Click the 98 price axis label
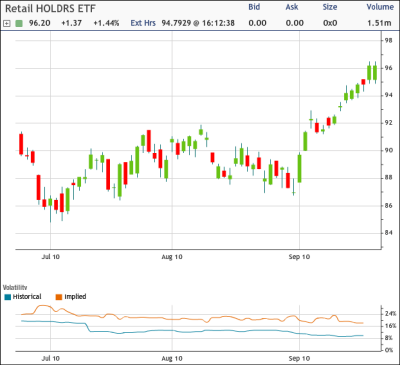The height and width of the screenshot is (365, 400). pos(388,41)
